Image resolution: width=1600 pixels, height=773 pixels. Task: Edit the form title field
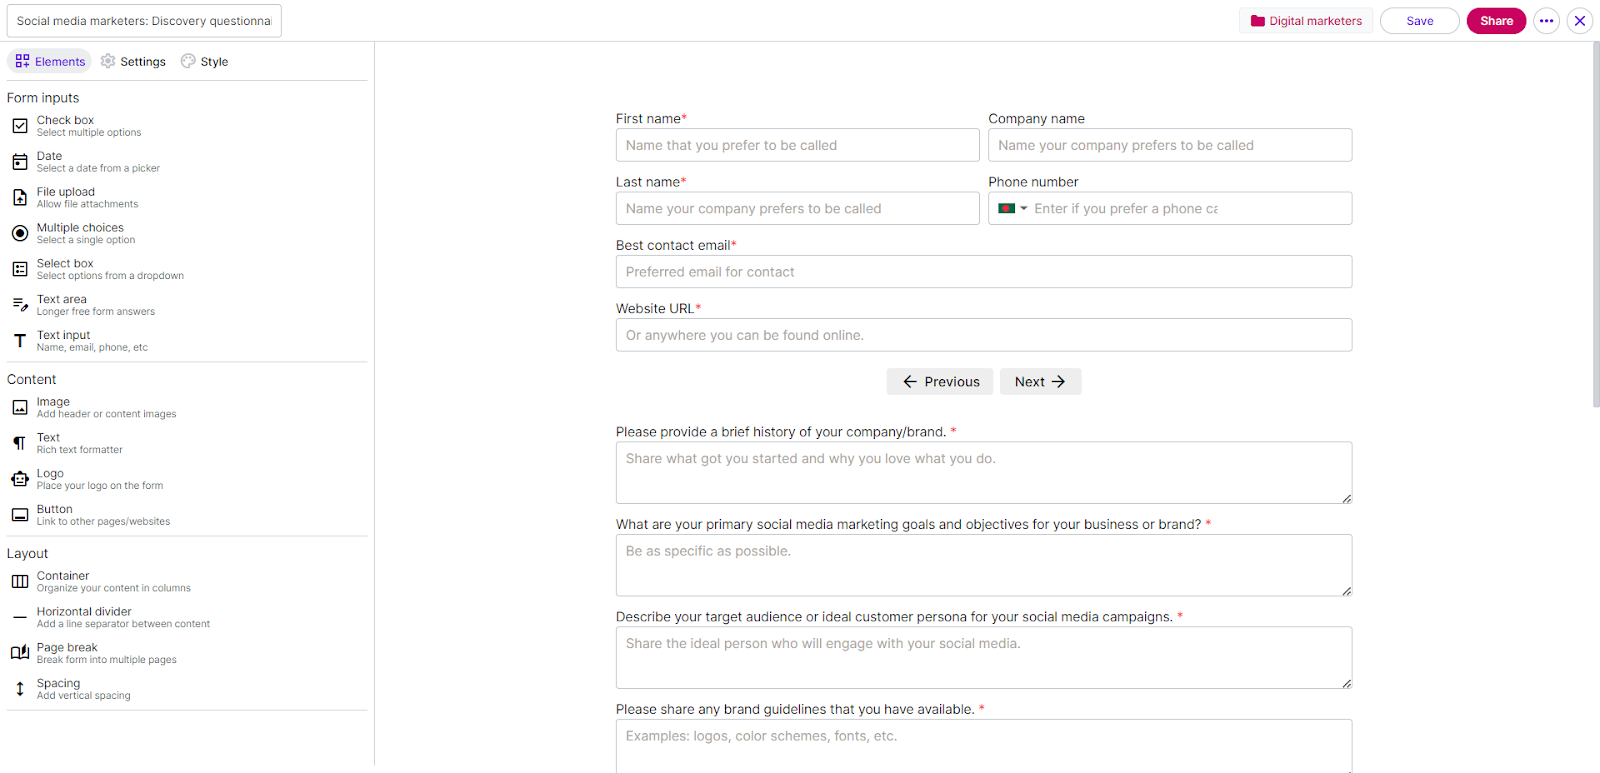click(143, 20)
